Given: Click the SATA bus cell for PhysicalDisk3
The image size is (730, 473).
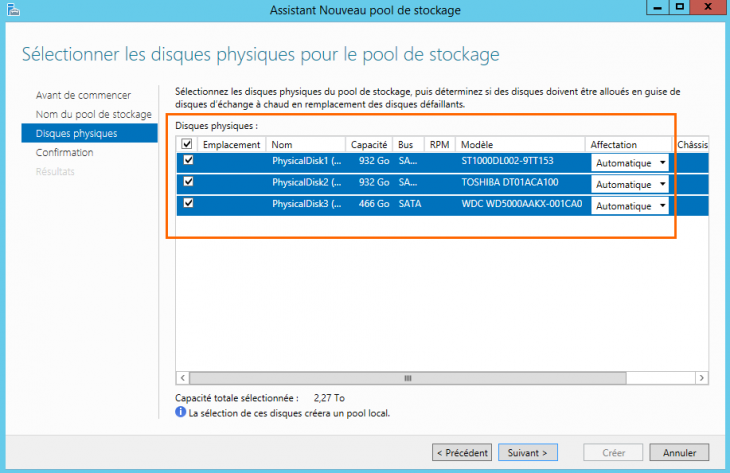Looking at the screenshot, I should (410, 204).
